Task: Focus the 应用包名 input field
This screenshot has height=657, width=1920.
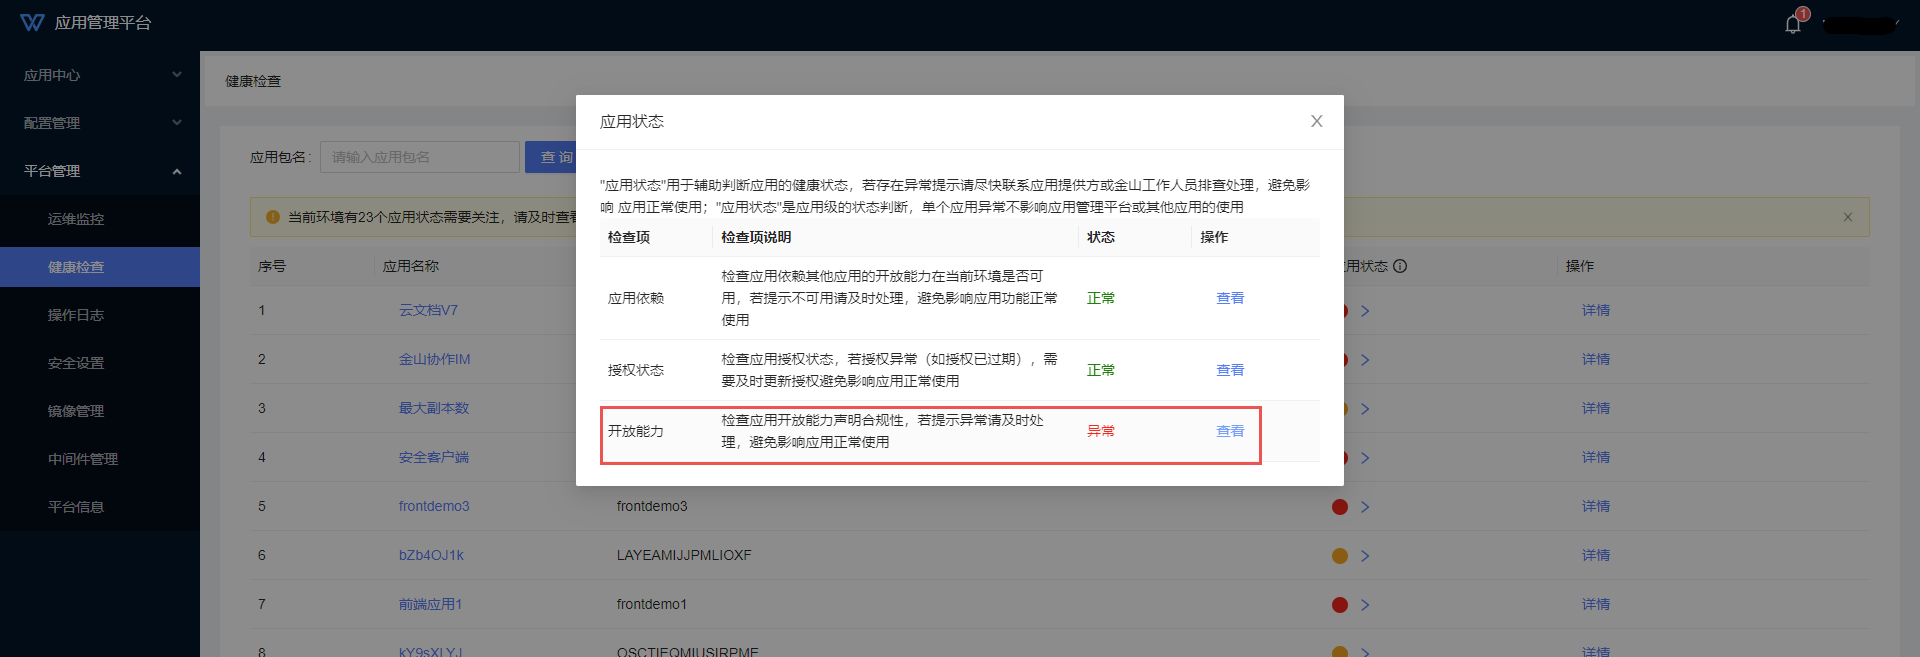Action: pos(419,157)
